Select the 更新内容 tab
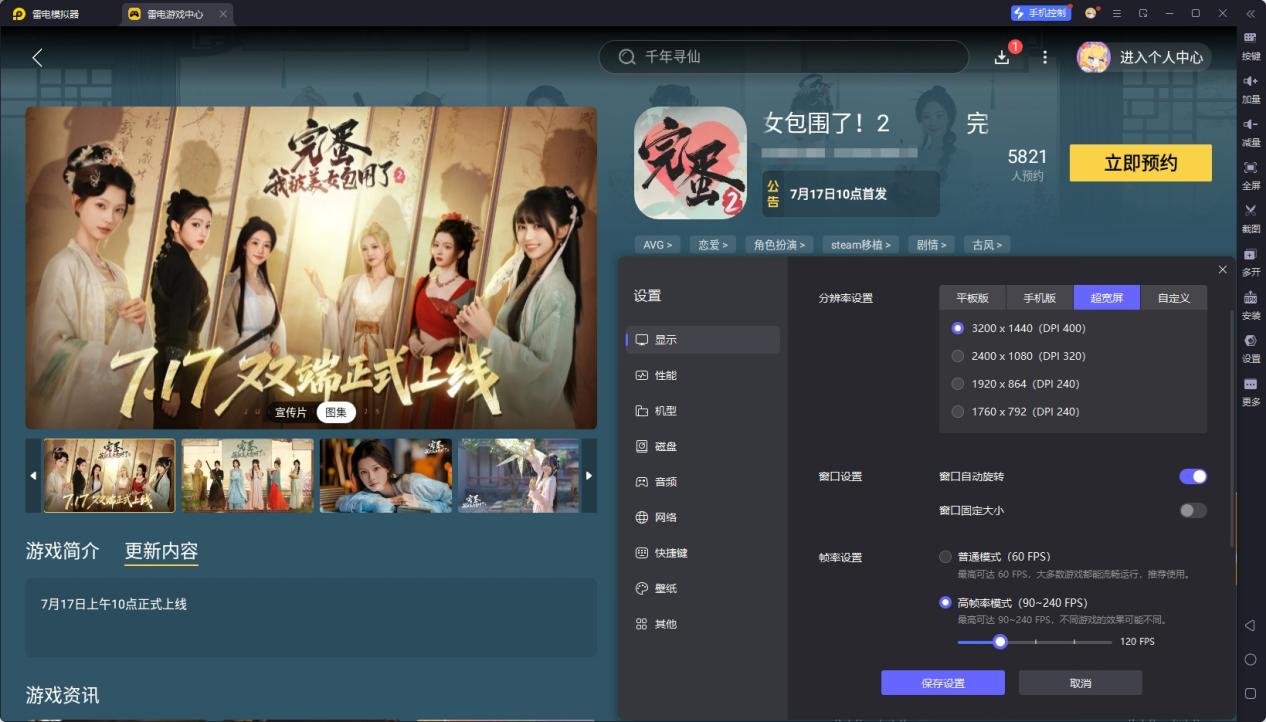This screenshot has height=722, width=1266. 161,551
